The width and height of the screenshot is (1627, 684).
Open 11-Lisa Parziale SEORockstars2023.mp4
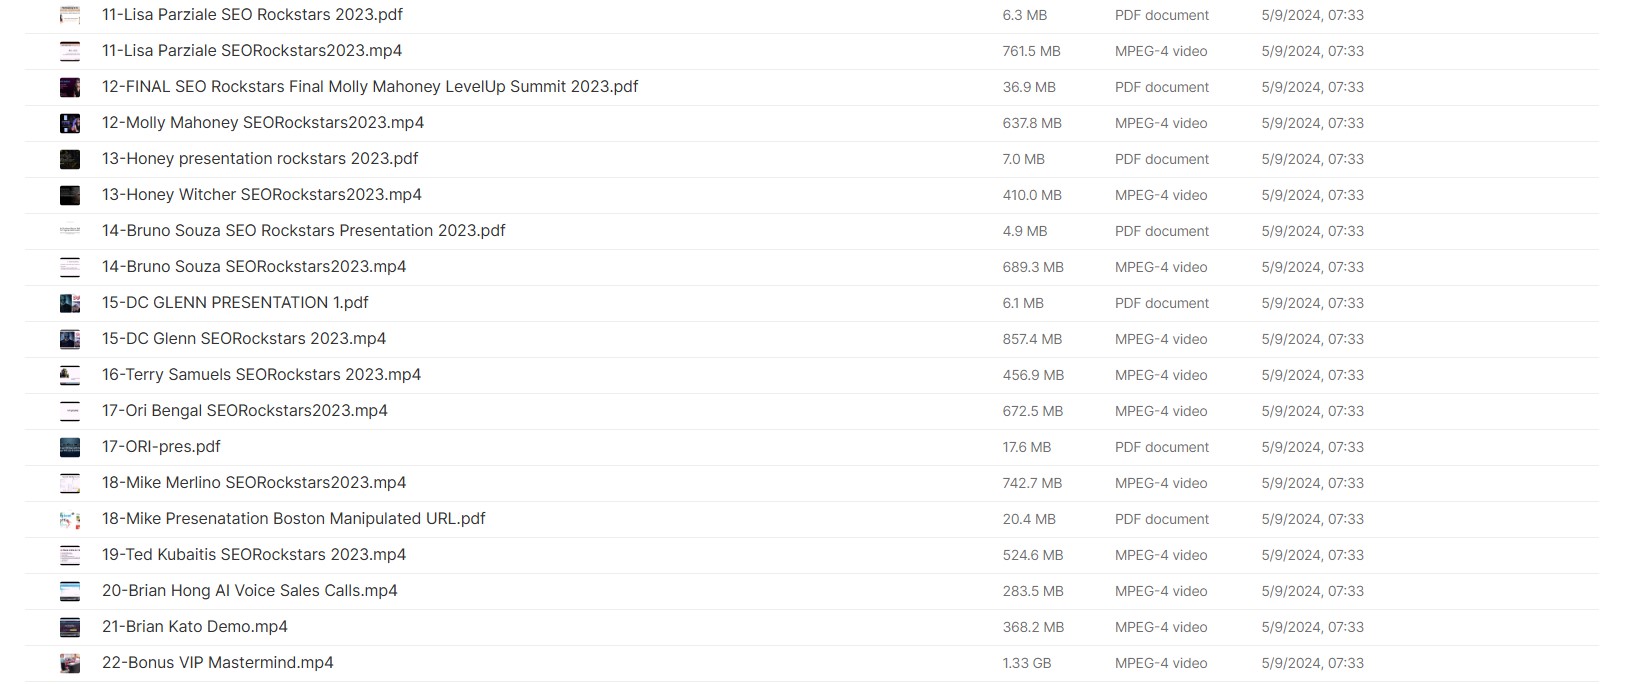(252, 51)
